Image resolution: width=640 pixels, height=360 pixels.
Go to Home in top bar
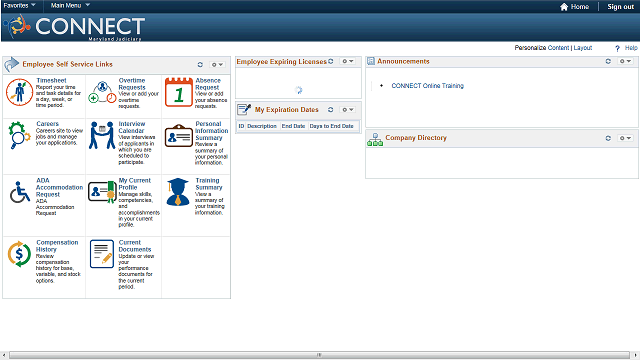[580, 7]
